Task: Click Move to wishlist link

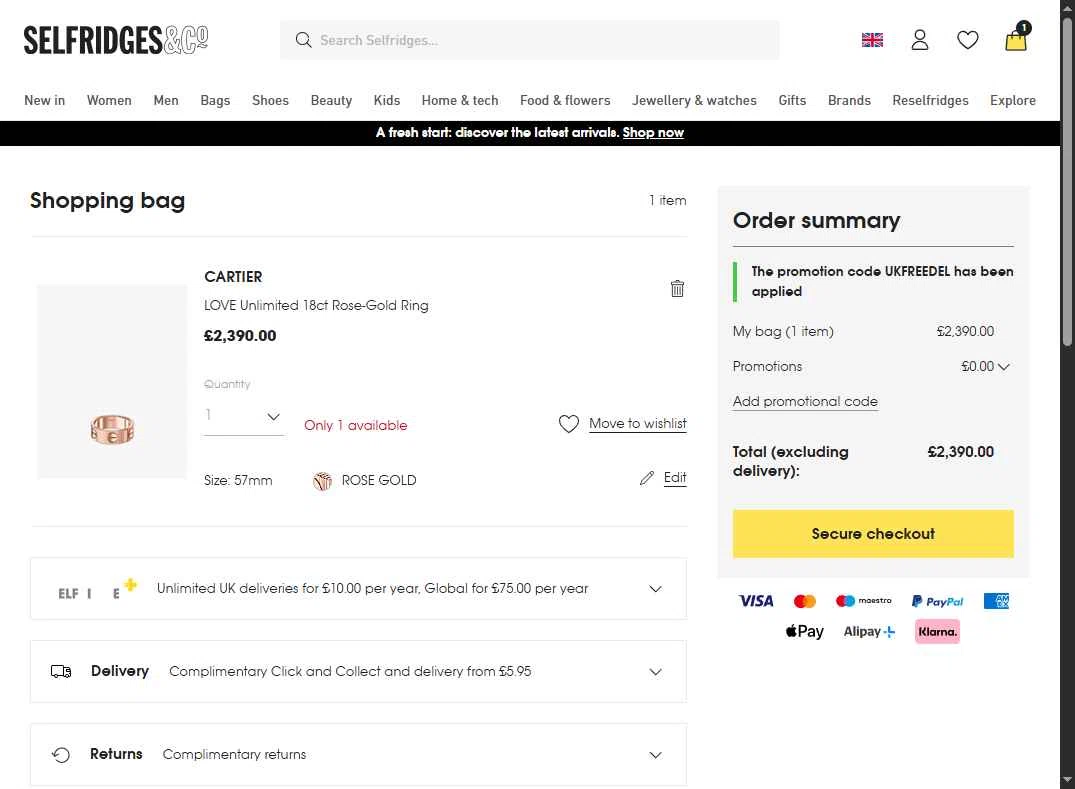Action: point(638,424)
